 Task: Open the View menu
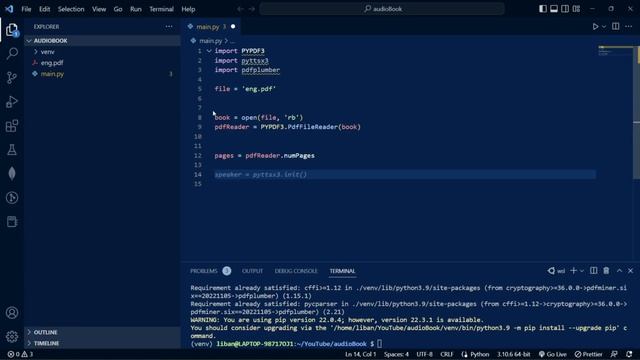(99, 9)
